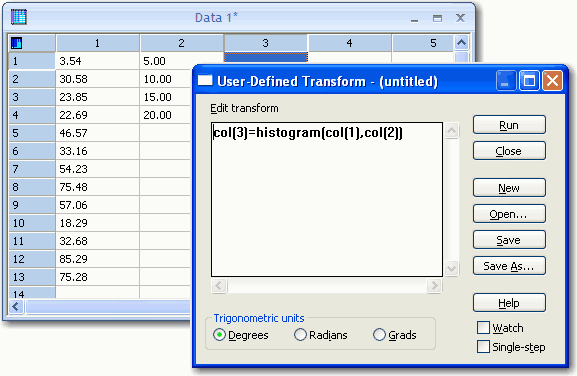Click the worksheet scroll up arrow
This screenshot has width=577, height=376.
[x=461, y=43]
